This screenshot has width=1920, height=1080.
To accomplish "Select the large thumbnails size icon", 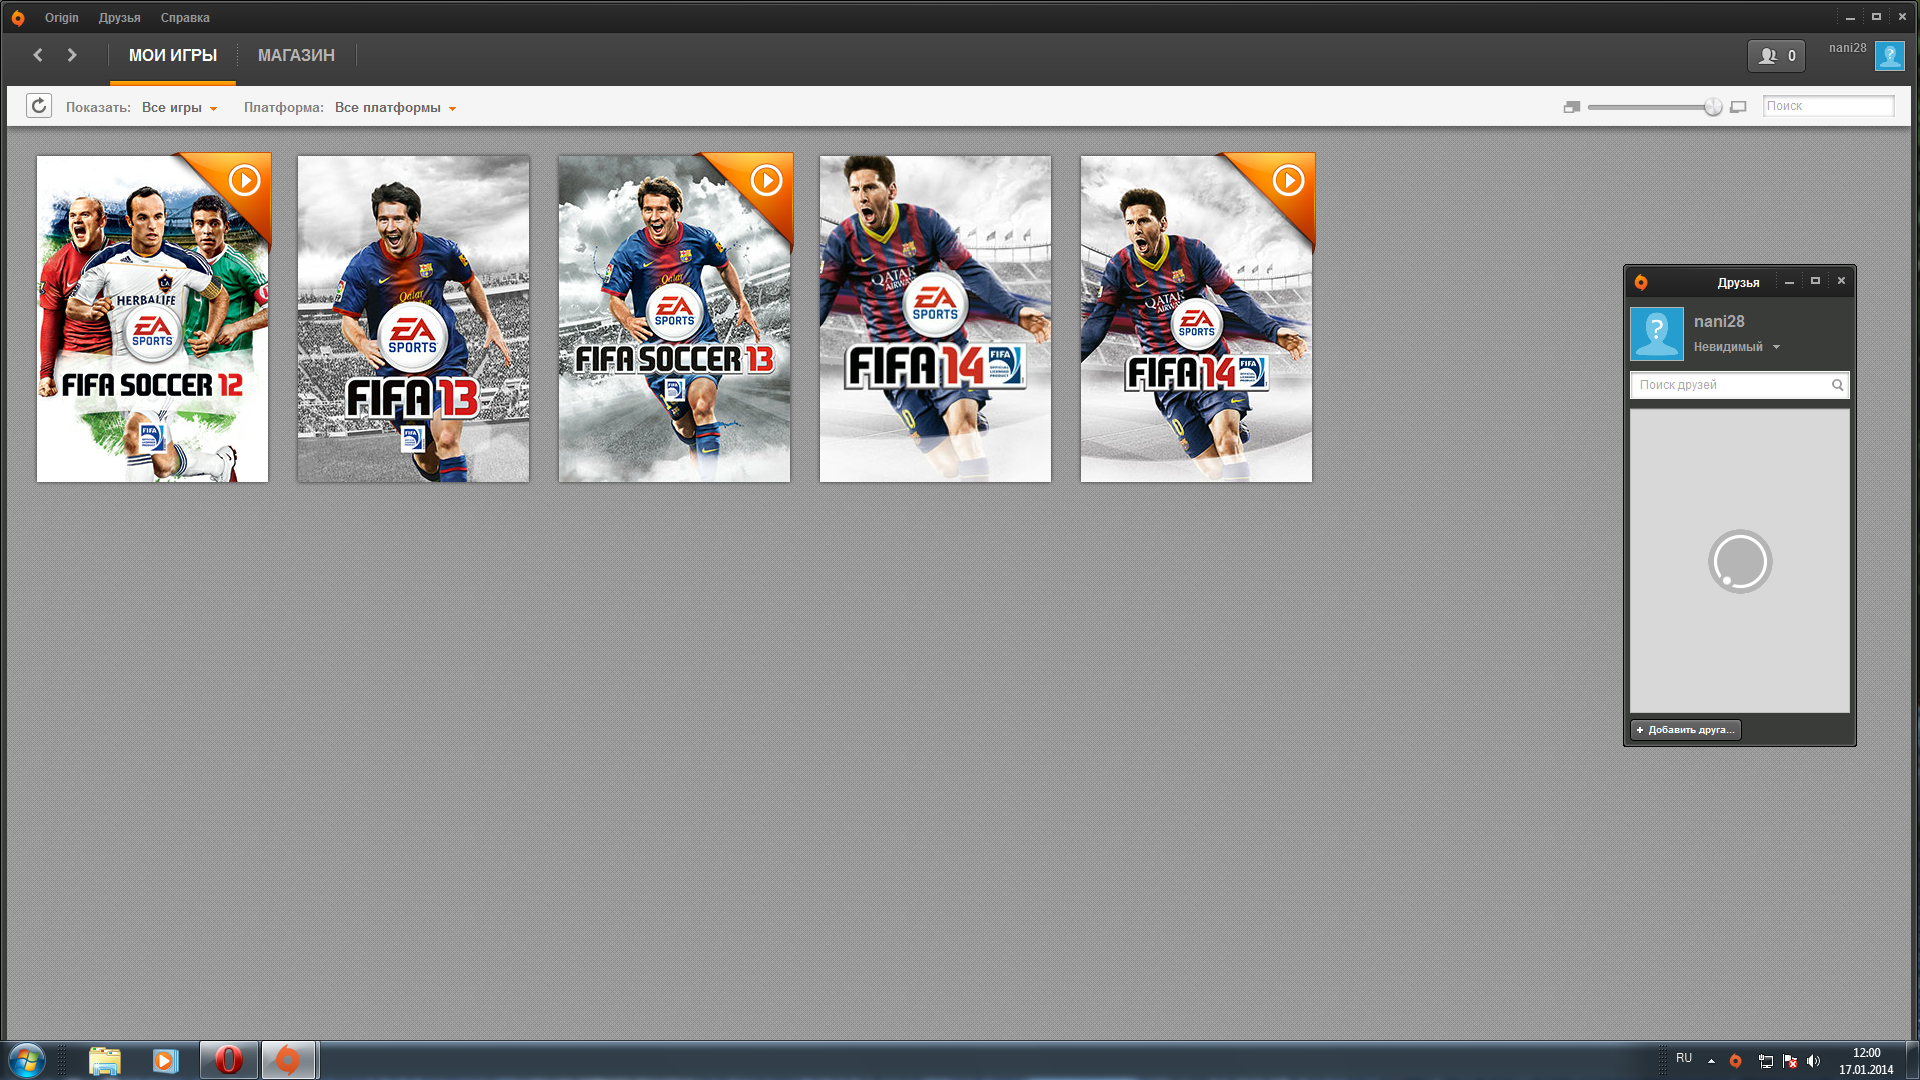I will (x=1738, y=107).
